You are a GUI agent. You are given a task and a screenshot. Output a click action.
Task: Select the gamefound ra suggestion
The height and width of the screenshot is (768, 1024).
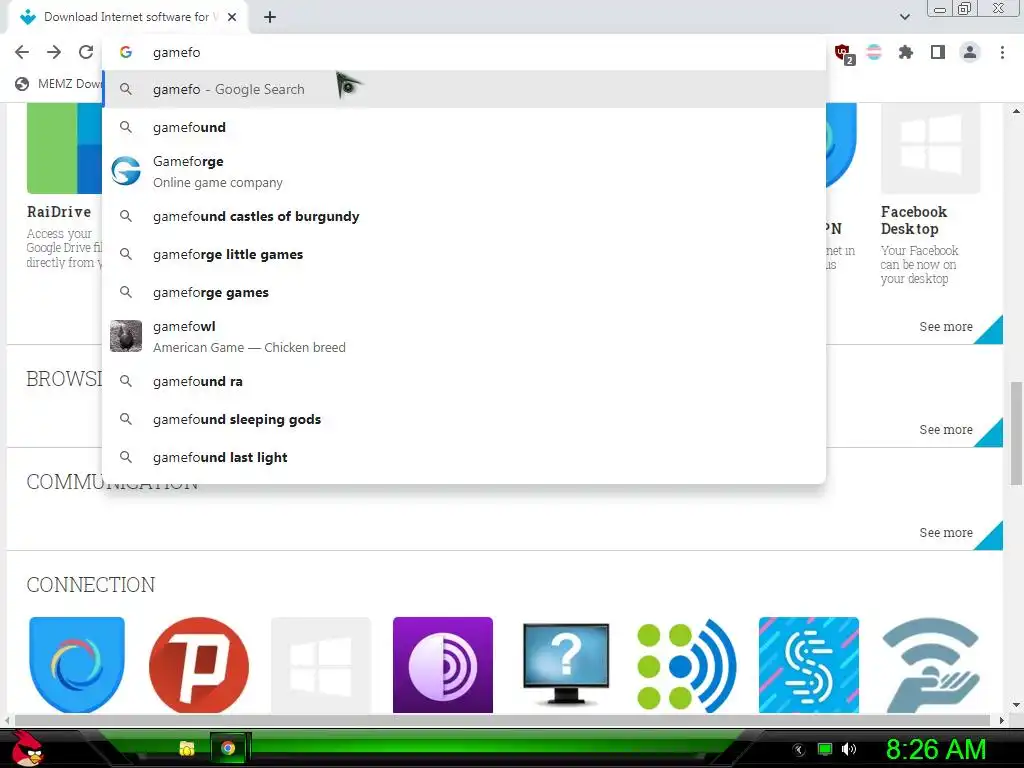(x=464, y=381)
